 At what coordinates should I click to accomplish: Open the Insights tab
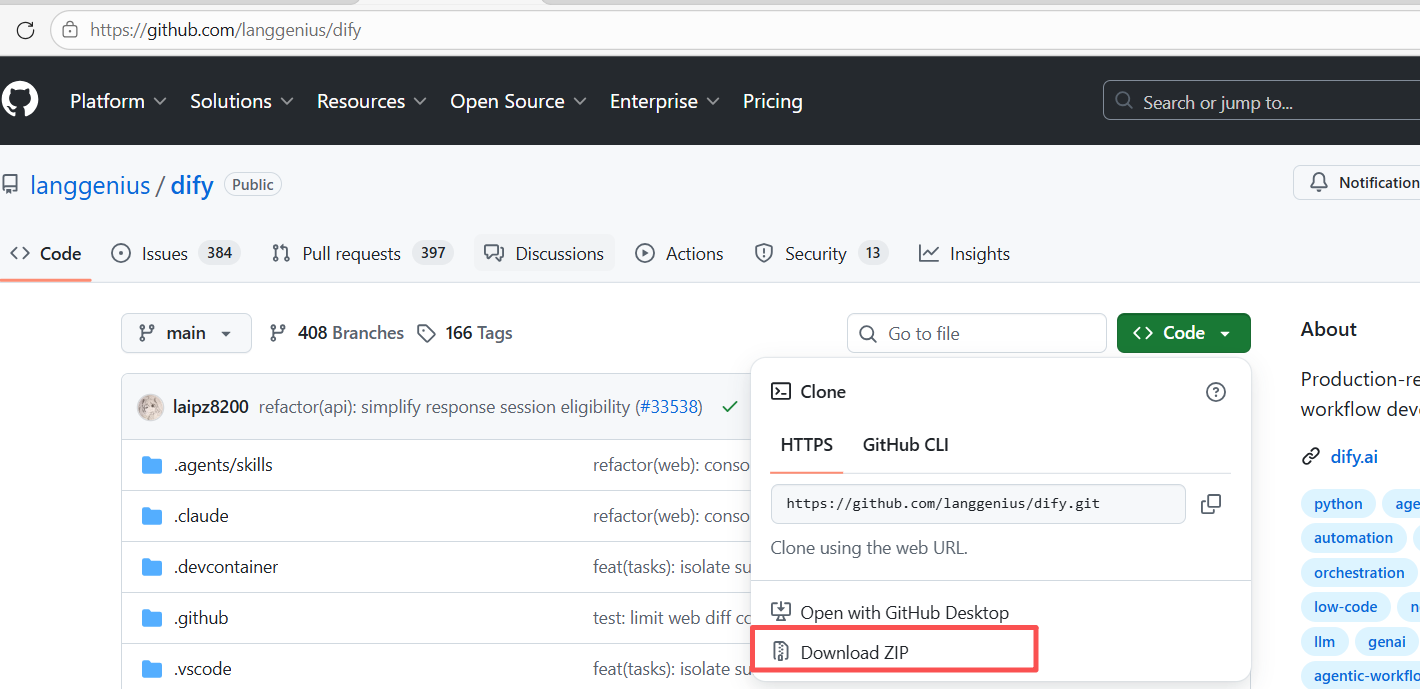[x=965, y=254]
